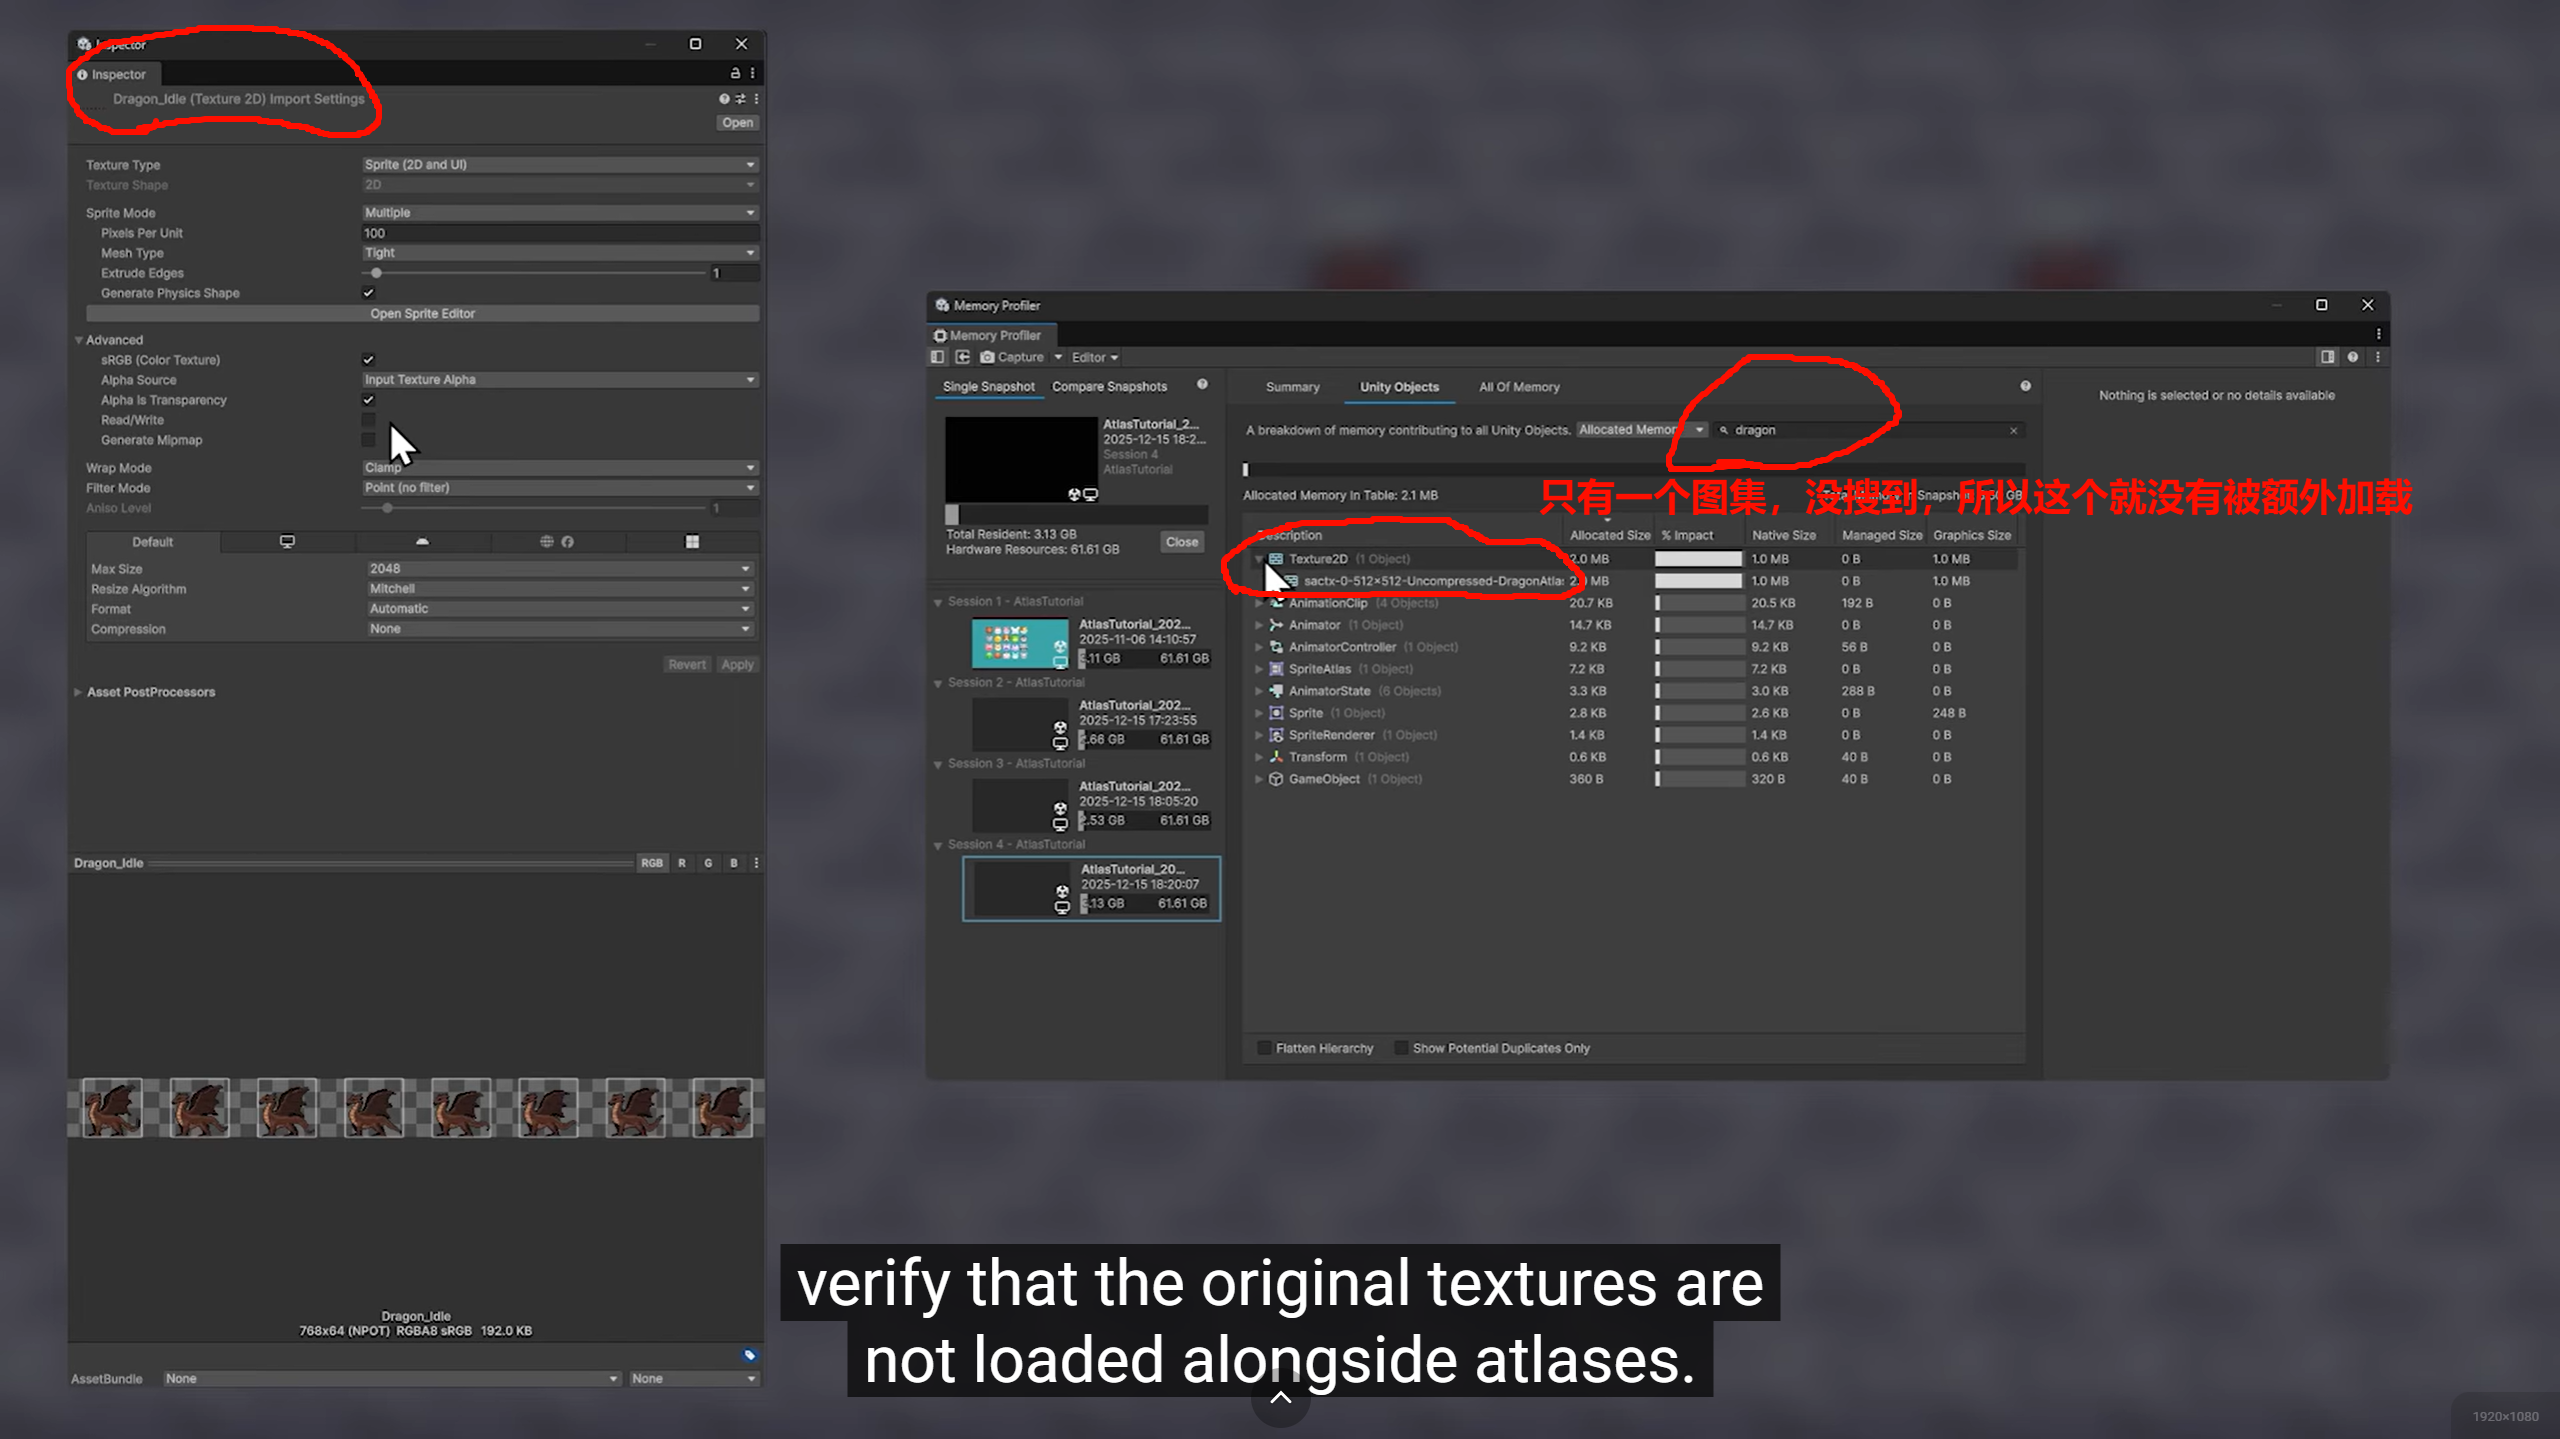Open the Filter Mode dropdown
The width and height of the screenshot is (2560, 1439).
(559, 488)
